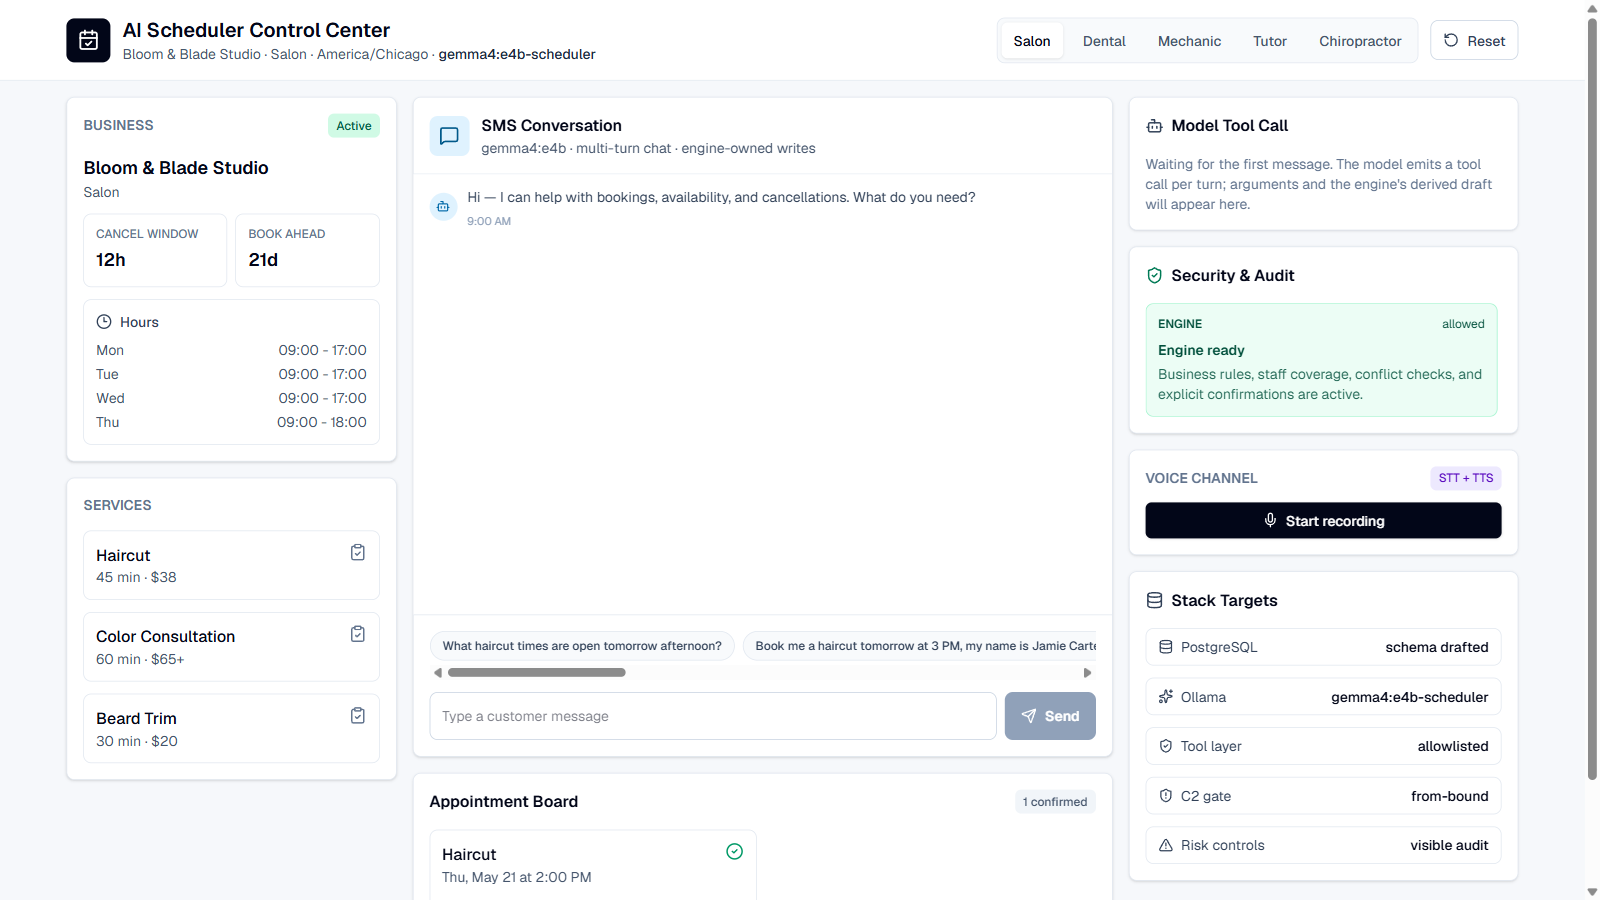Click the shield icon beside Security & Audit
The image size is (1600, 900).
[x=1154, y=276]
